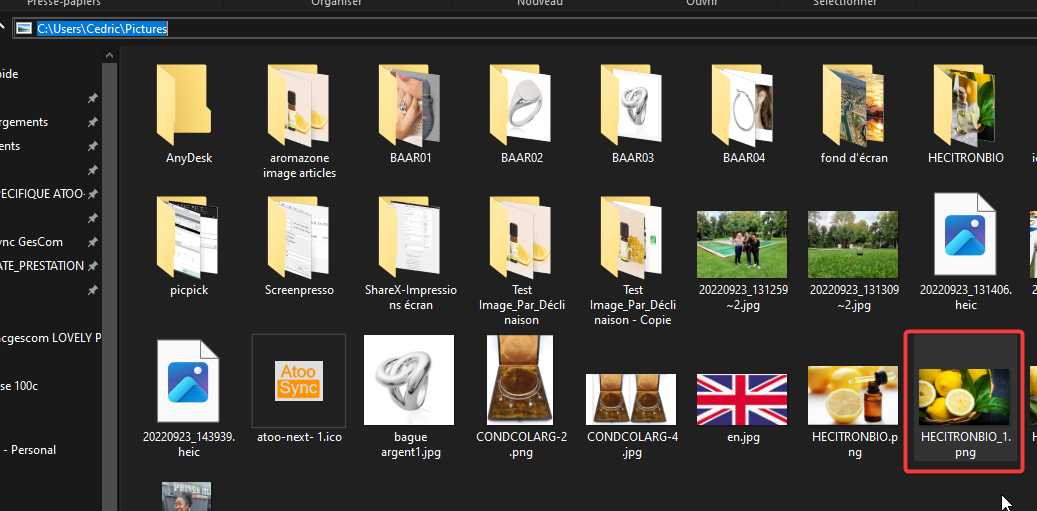Select the HECITRONBIO folder
1037x511 pixels.
point(966,114)
